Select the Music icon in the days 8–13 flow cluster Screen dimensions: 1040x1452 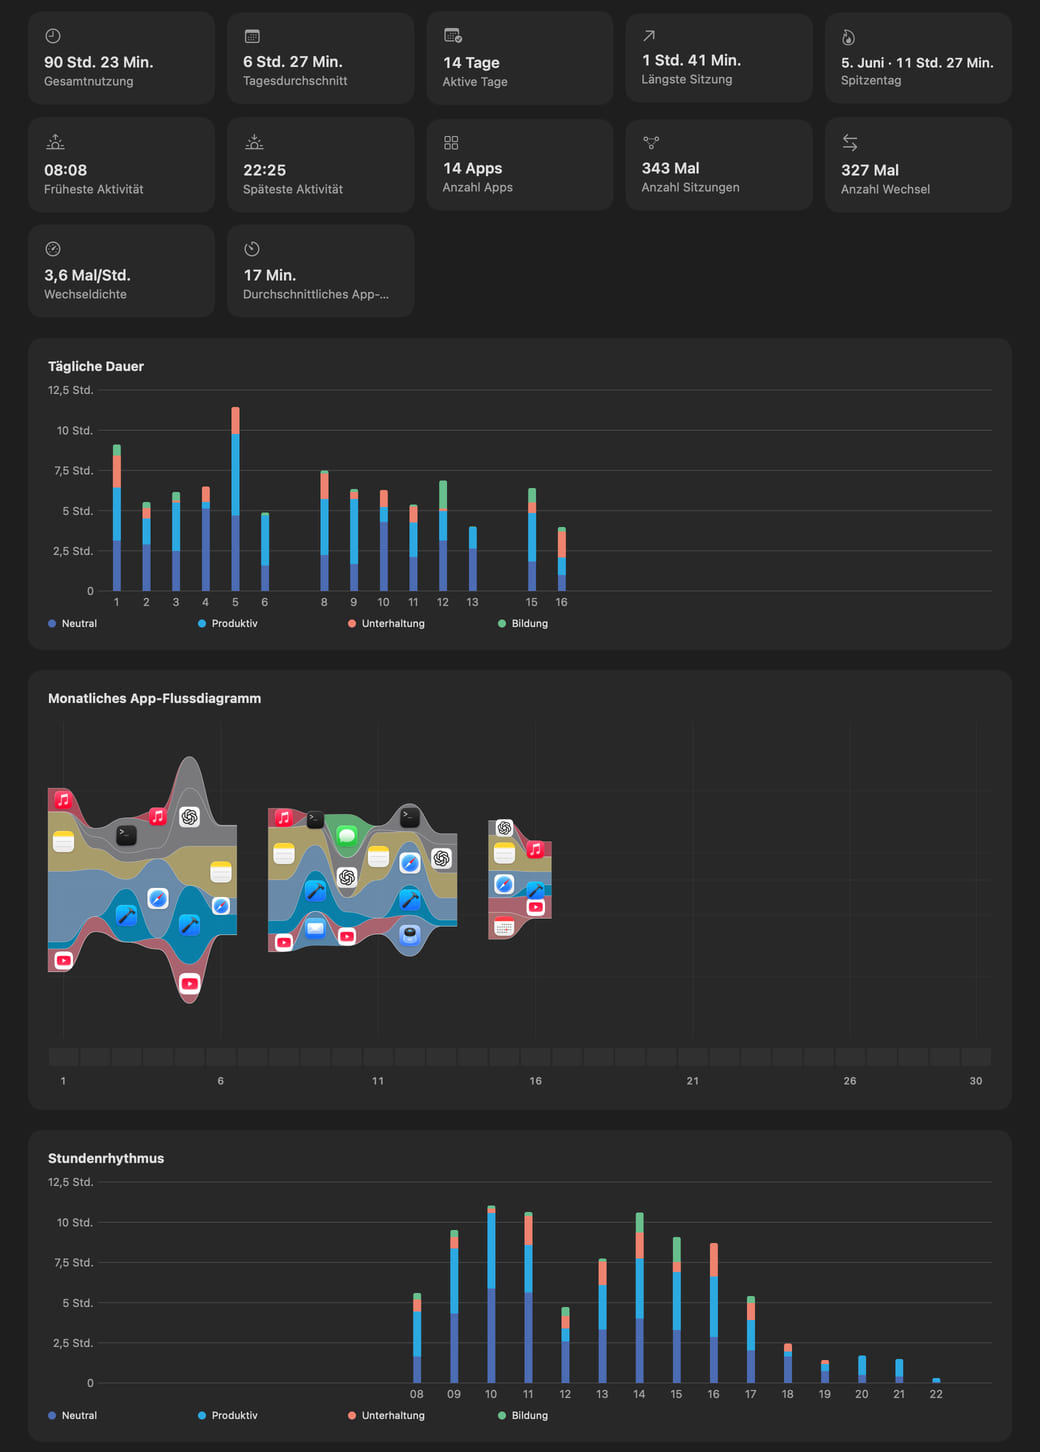click(283, 818)
